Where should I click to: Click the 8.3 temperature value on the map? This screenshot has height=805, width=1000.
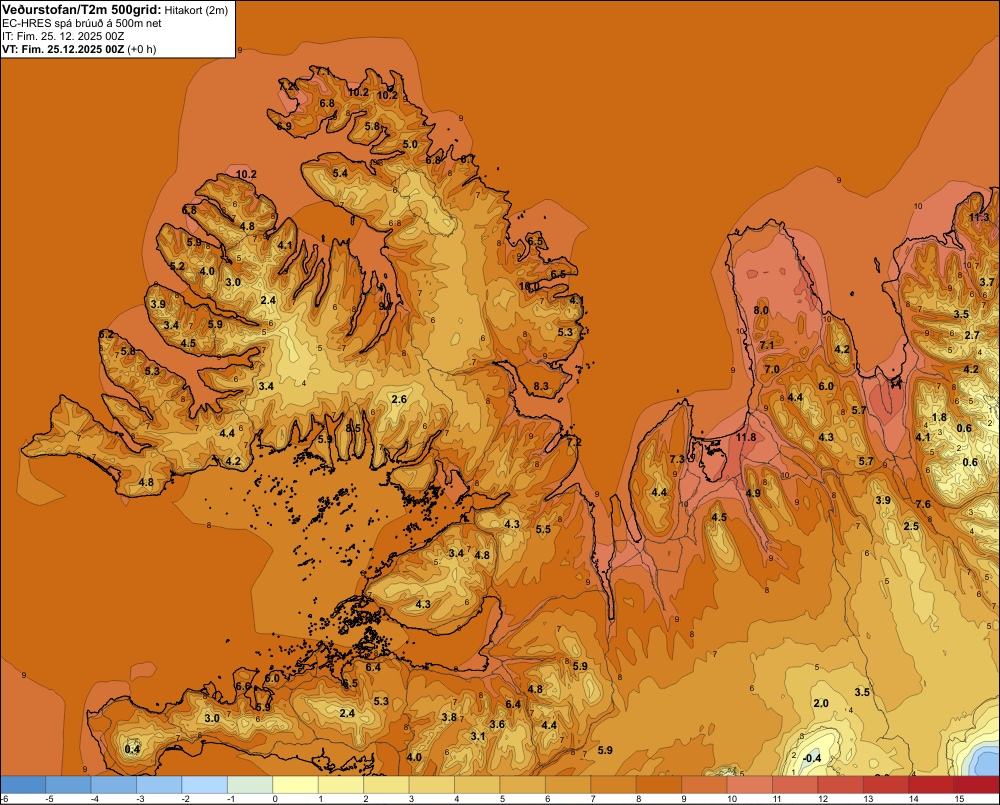click(x=541, y=386)
